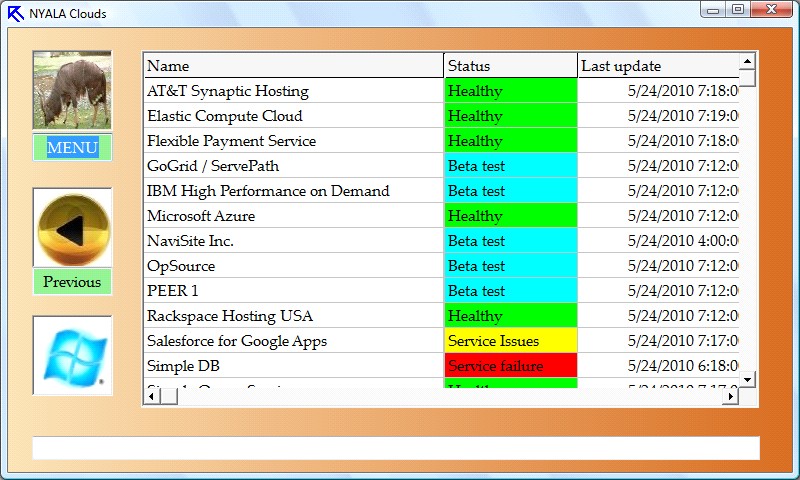Maximize the NYALA Clouds window
The height and width of the screenshot is (480, 800).
coord(738,10)
